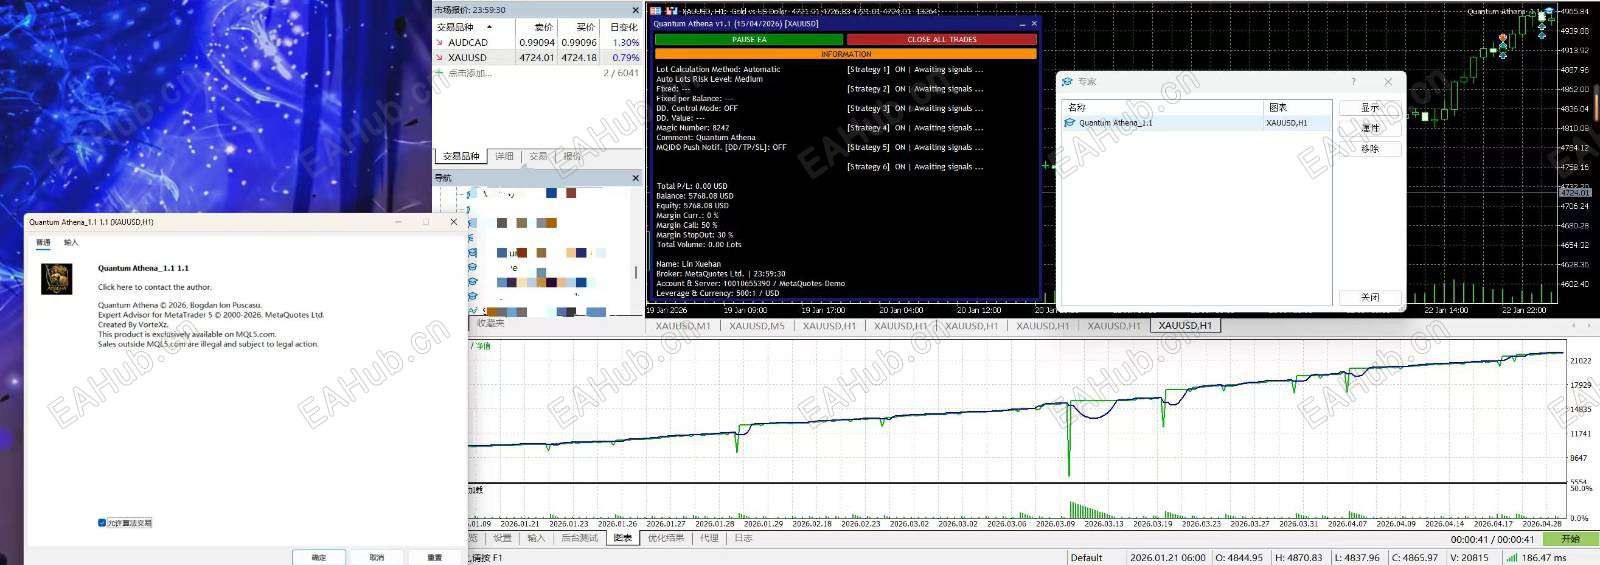Switch to the XAUUSD,M1 chart tab

pyautogui.click(x=682, y=326)
